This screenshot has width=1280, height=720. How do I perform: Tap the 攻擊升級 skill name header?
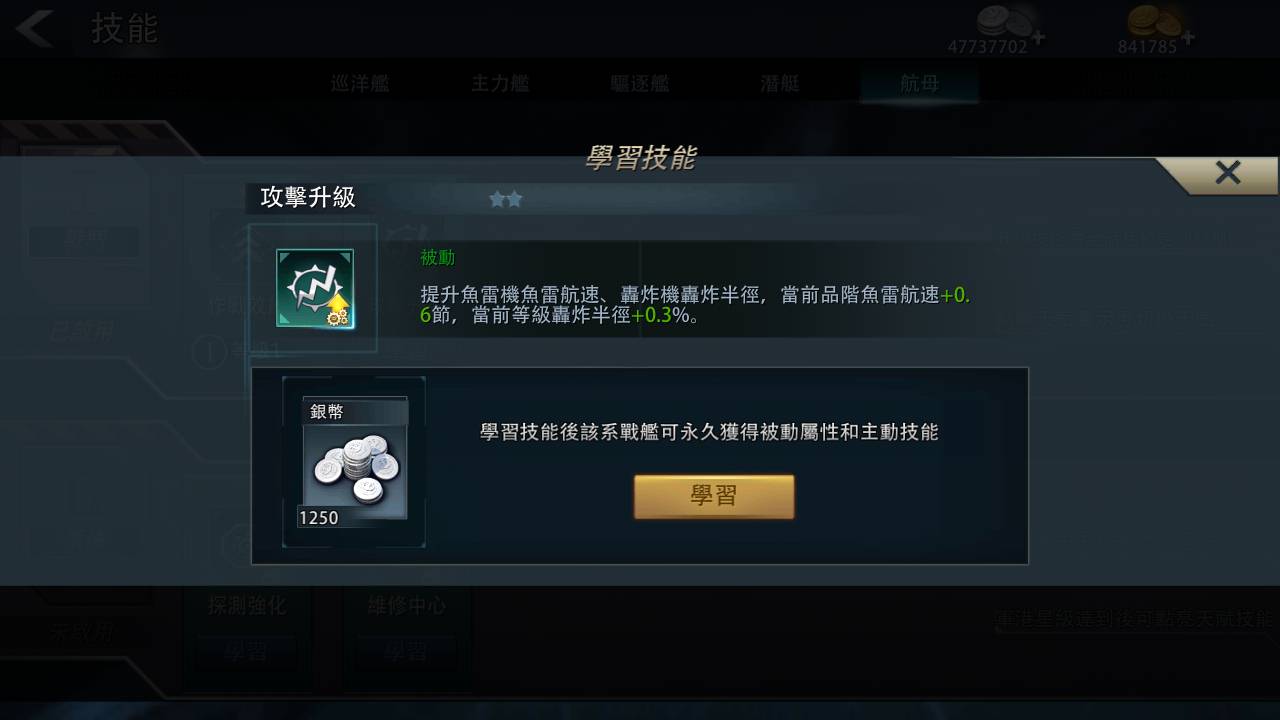point(308,198)
